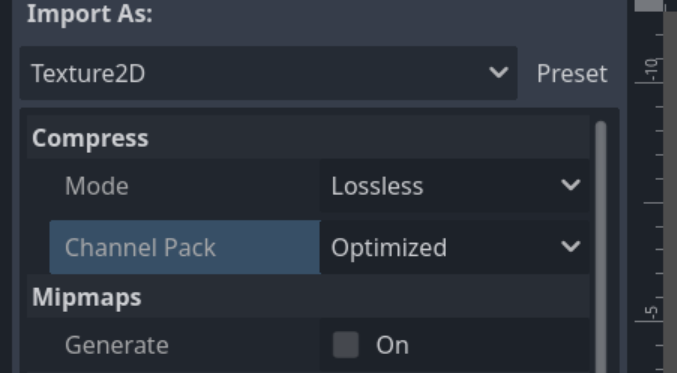Collapse the Mipmaps section header
This screenshot has height=373, width=677.
pos(308,297)
